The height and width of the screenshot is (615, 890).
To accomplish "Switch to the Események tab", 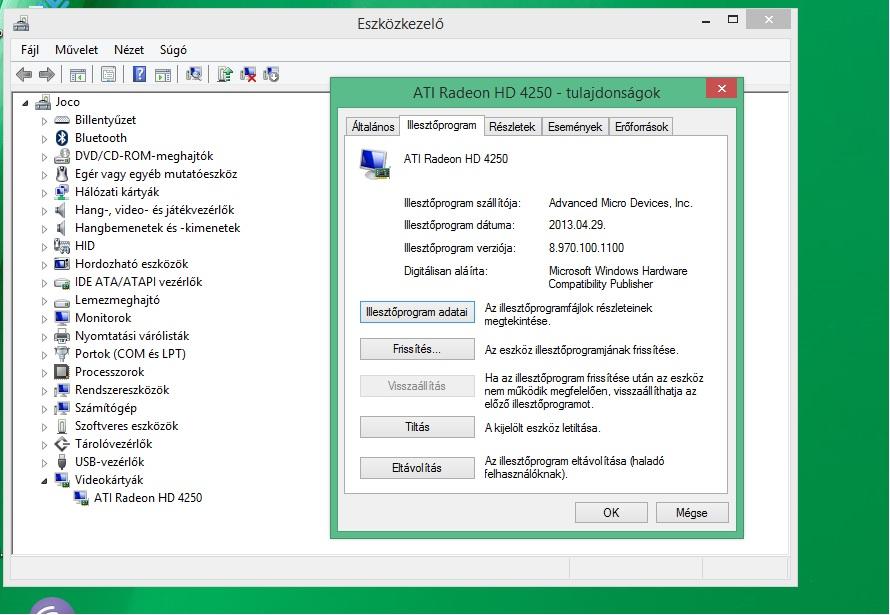I will 575,127.
